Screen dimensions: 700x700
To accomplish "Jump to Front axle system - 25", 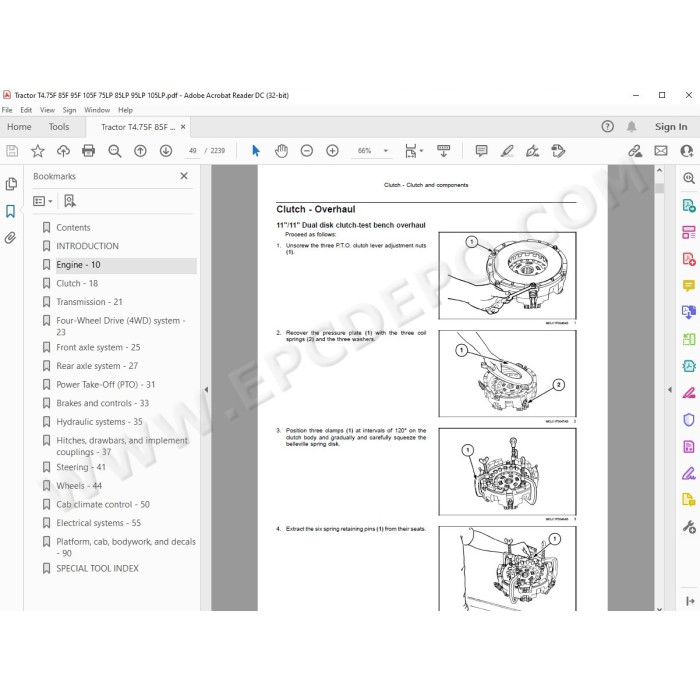I will pyautogui.click(x=98, y=347).
